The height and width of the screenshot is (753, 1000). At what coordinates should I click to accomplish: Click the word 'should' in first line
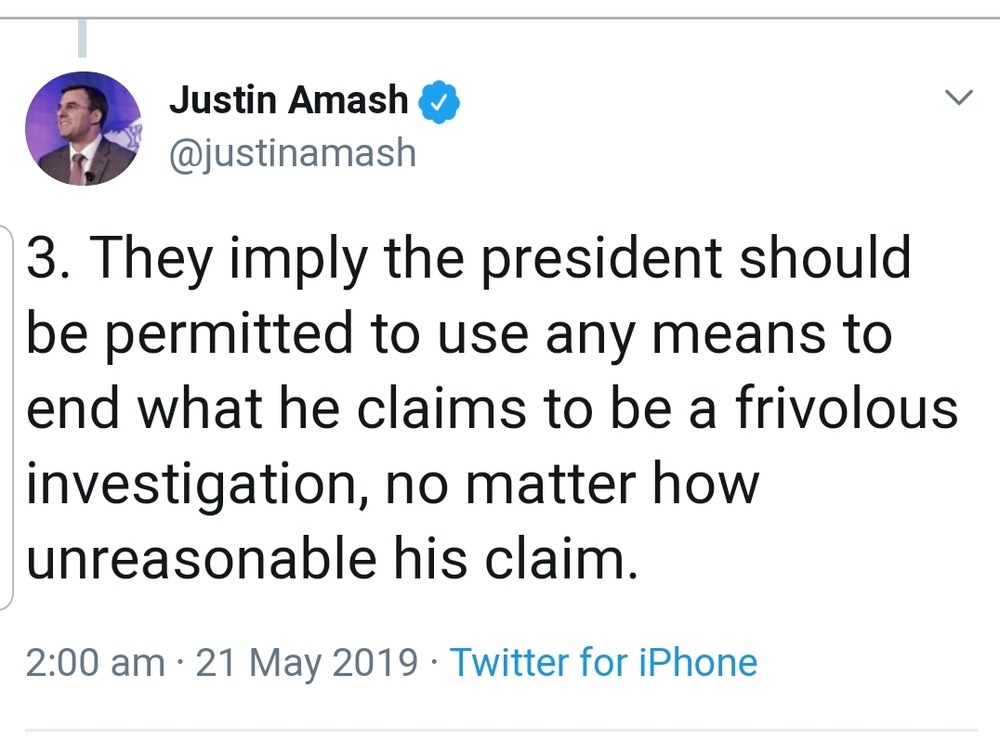click(824, 259)
